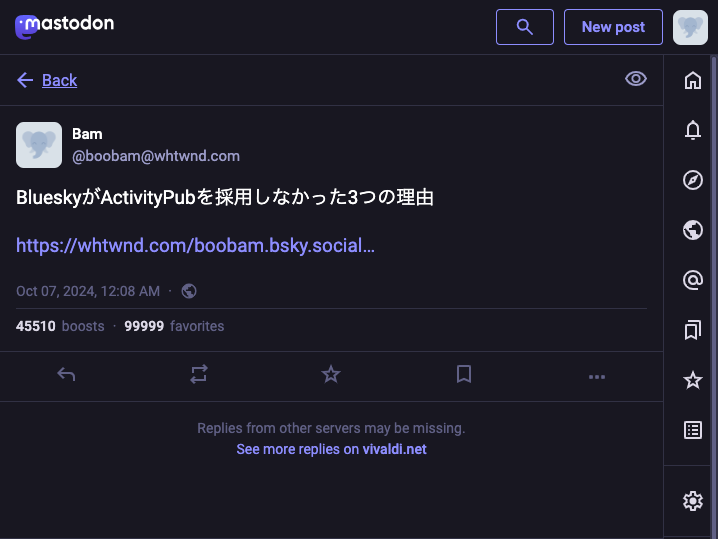Reply to Bam's post
This screenshot has width=718, height=539.
pos(66,375)
